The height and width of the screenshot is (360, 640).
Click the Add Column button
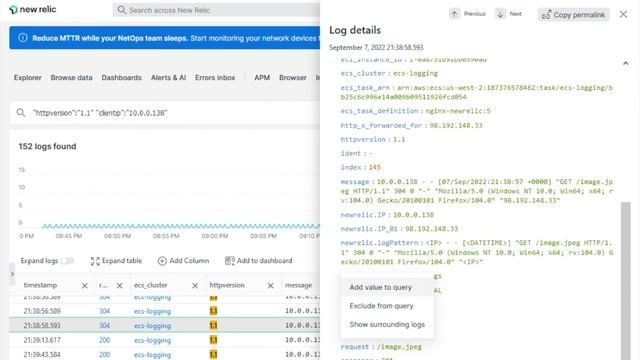(183, 261)
